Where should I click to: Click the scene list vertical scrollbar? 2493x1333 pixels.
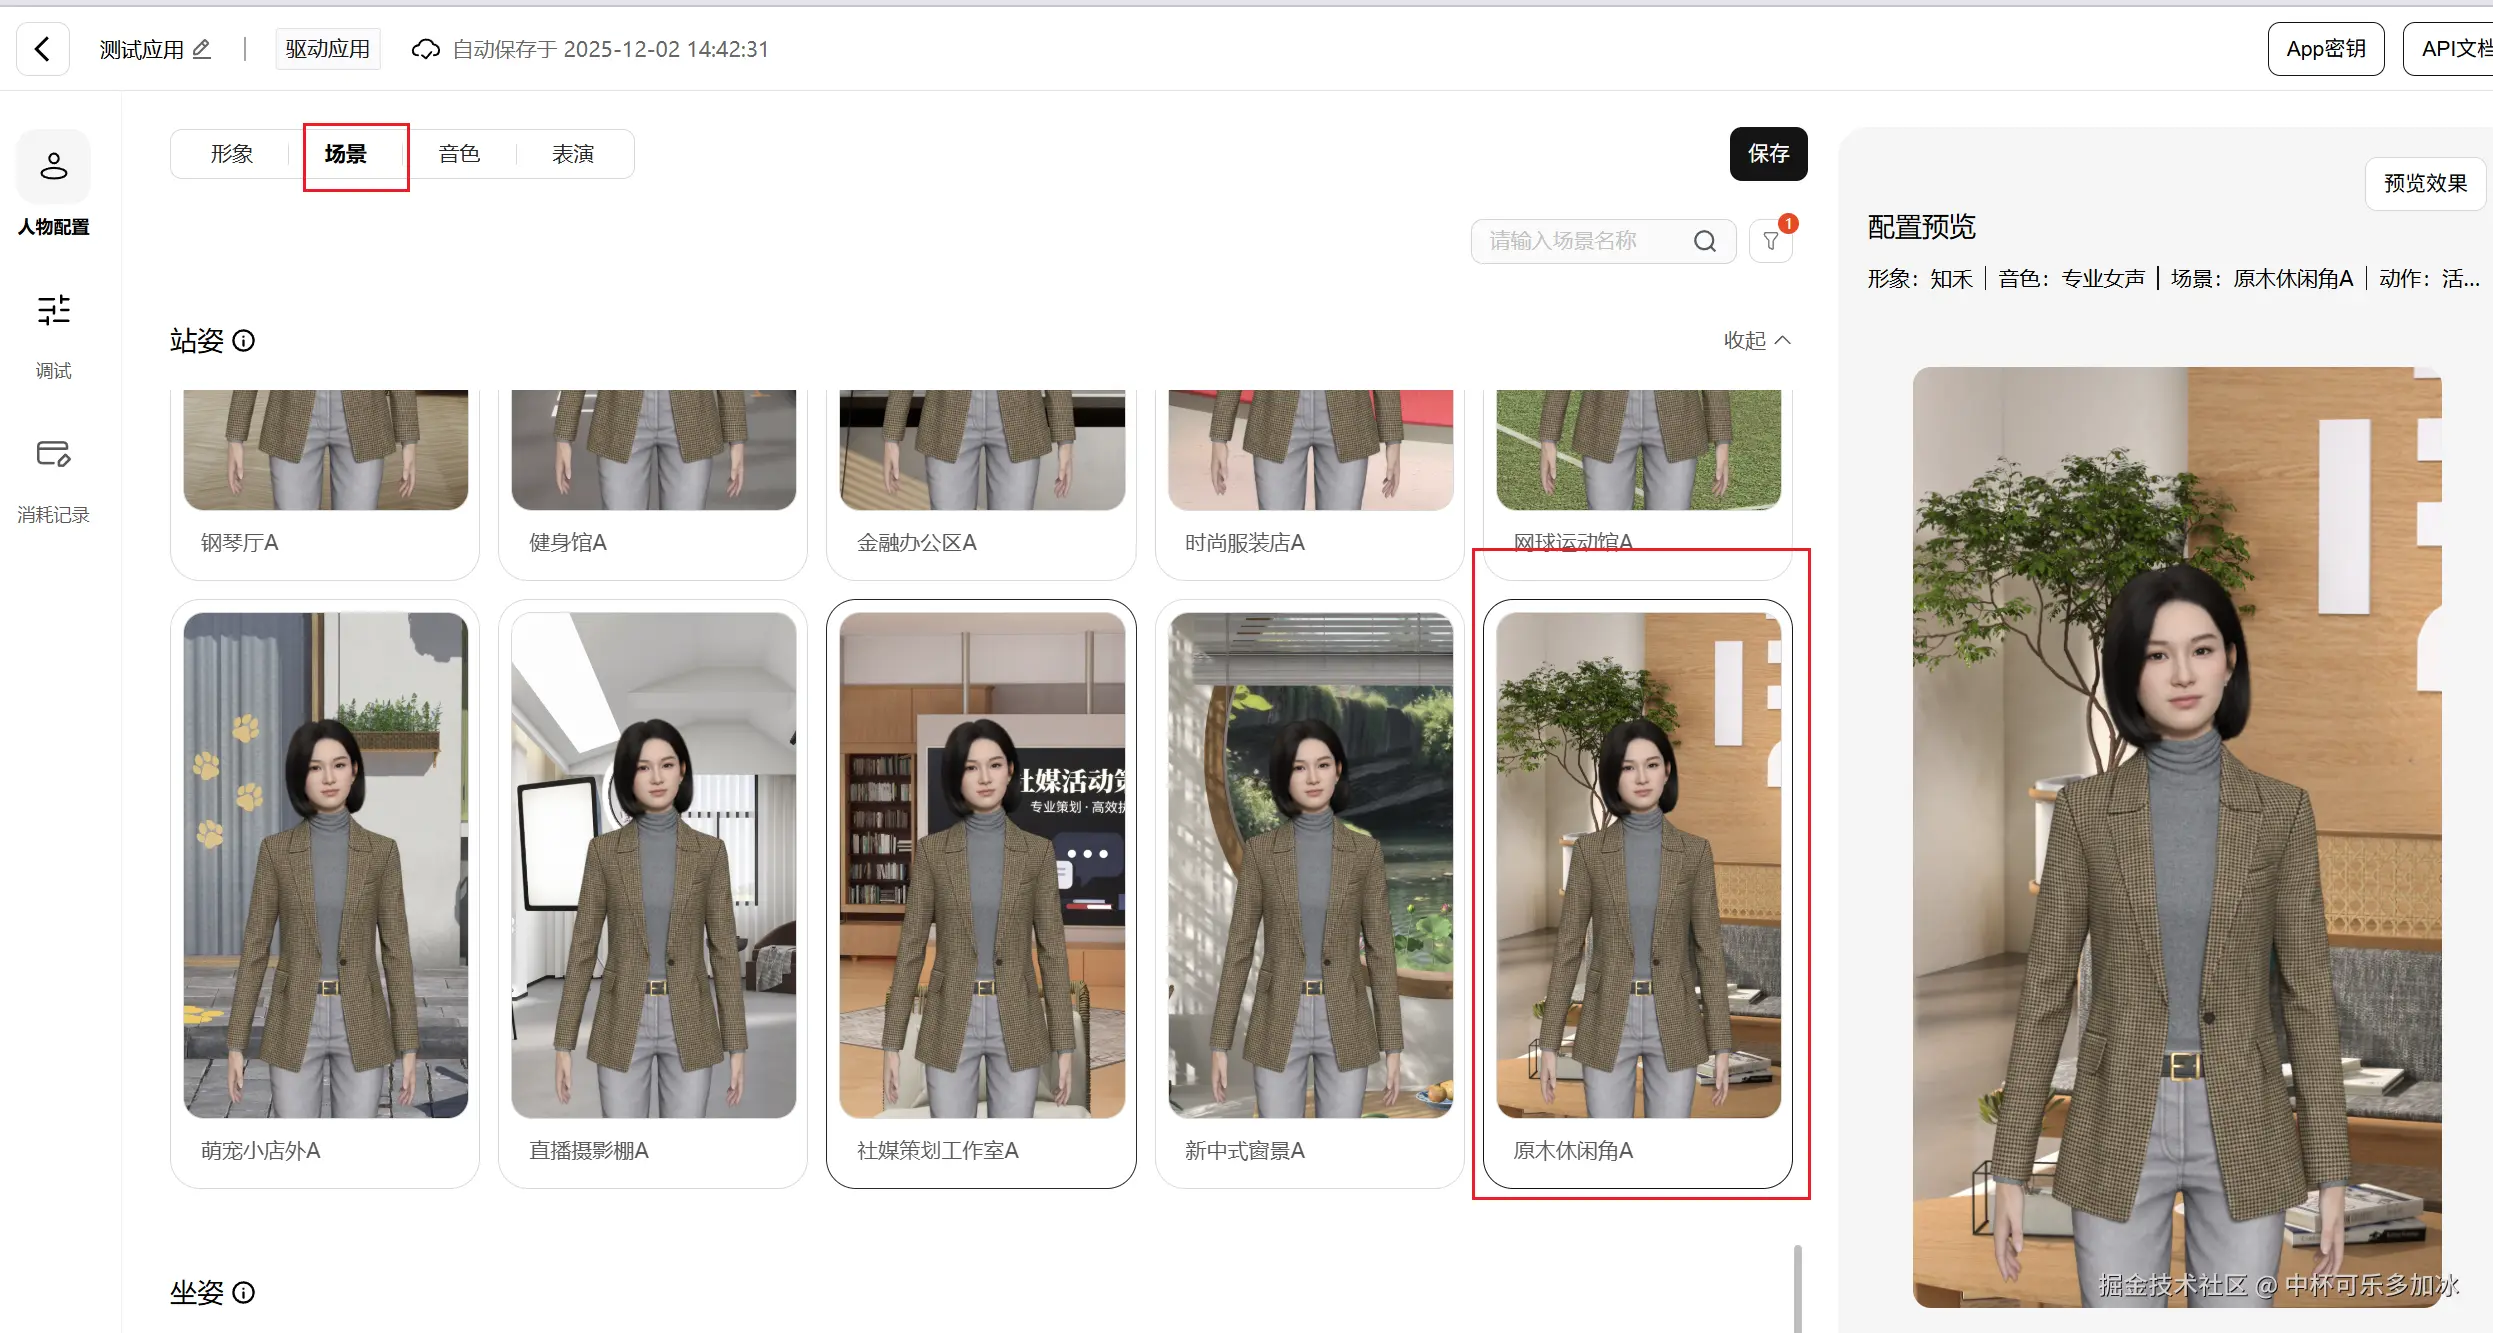click(x=1797, y=1288)
